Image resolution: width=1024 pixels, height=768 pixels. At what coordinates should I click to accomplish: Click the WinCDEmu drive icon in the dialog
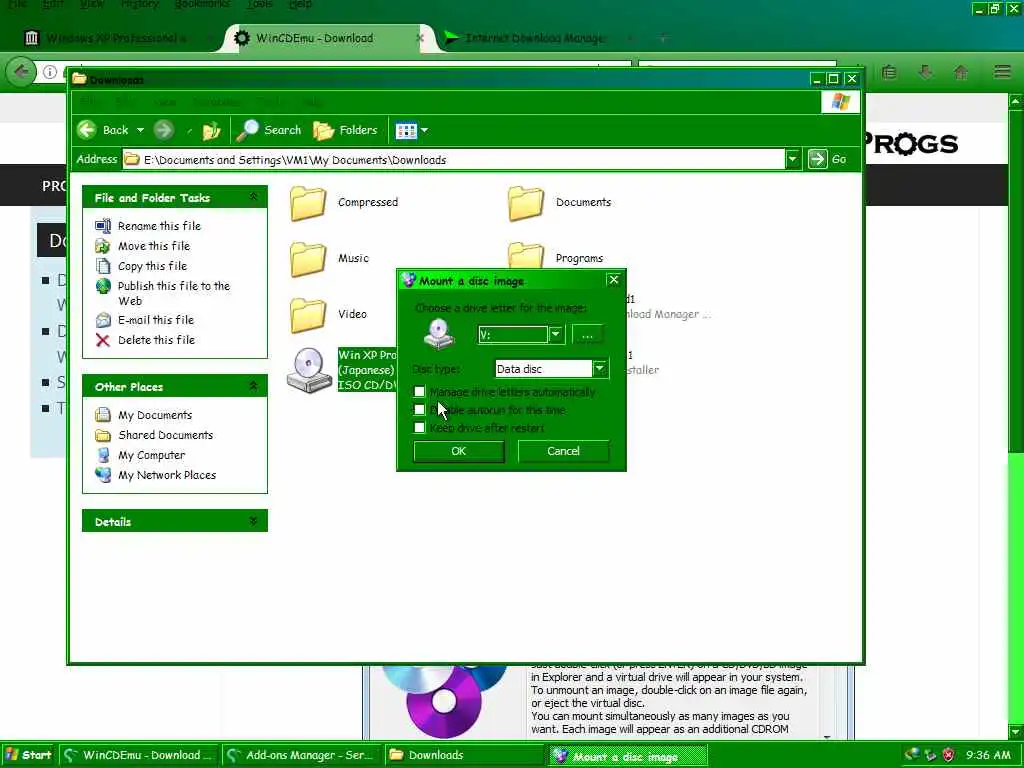click(x=439, y=334)
